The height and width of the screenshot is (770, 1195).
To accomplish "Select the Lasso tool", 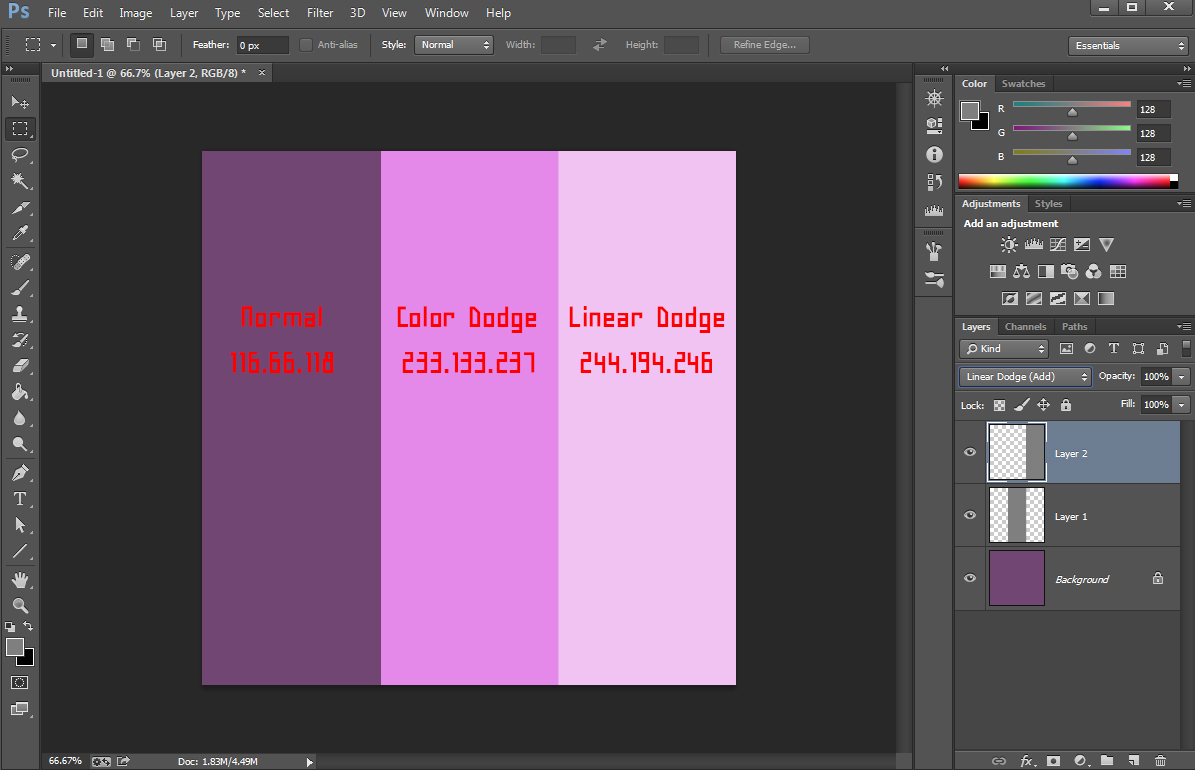I will click(20, 155).
